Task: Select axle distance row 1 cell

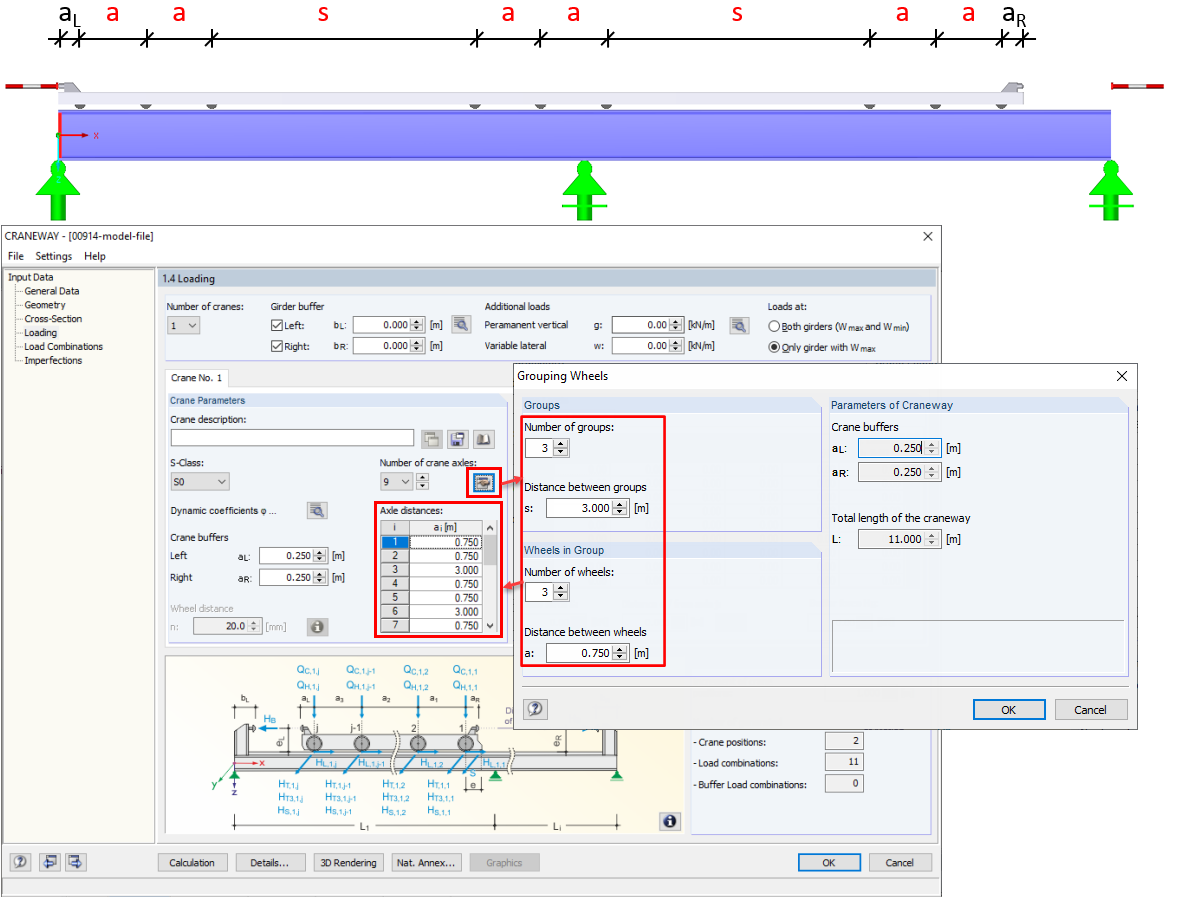Action: pos(447,542)
